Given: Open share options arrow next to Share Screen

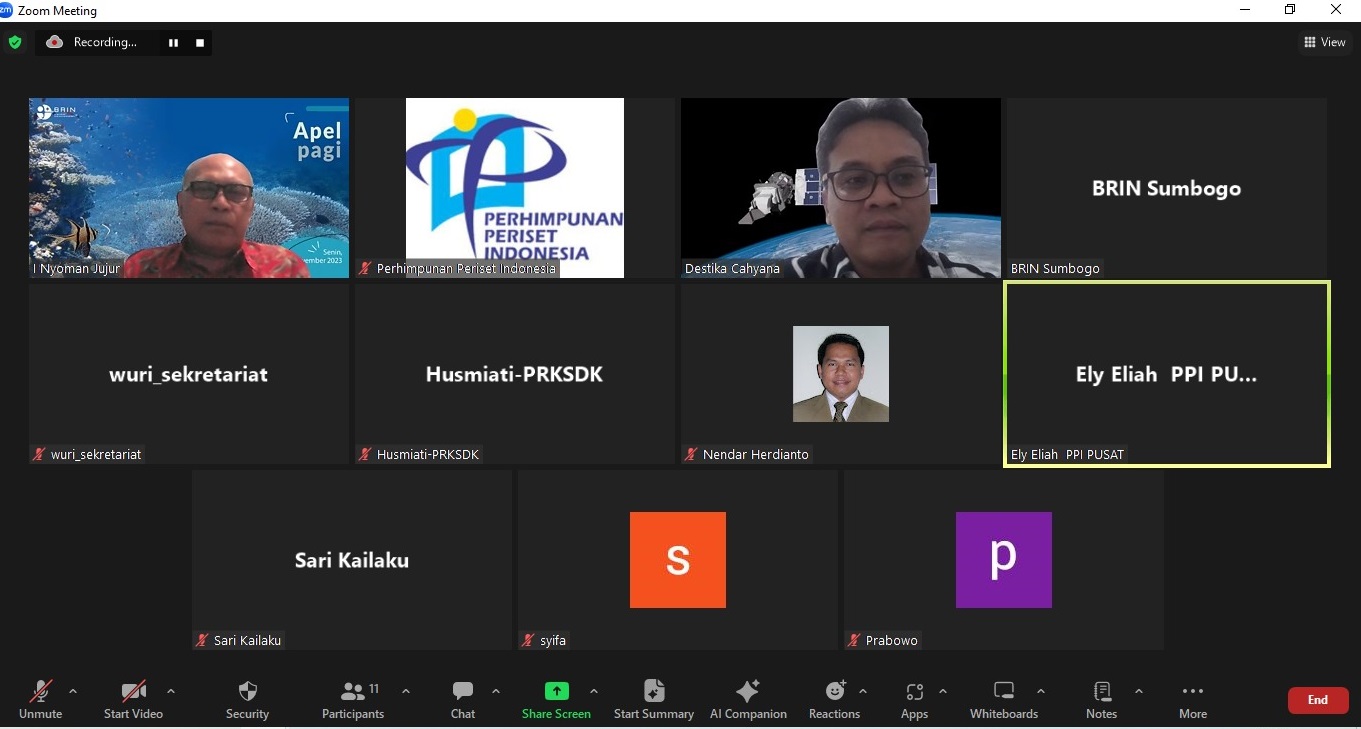Looking at the screenshot, I should coord(593,691).
